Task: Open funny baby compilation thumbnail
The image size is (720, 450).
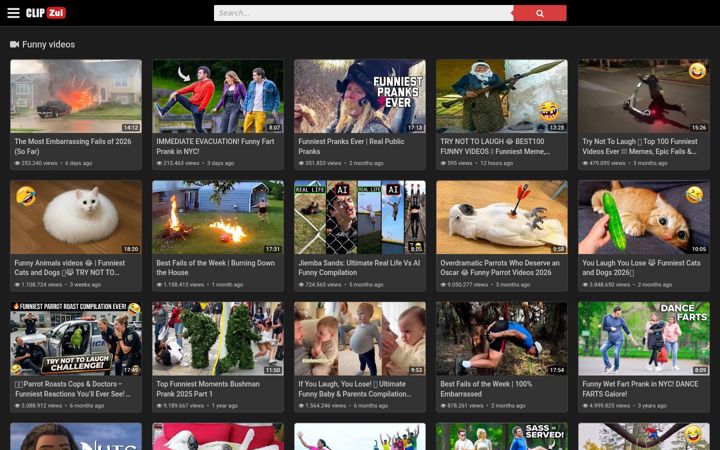Action: pos(360,338)
